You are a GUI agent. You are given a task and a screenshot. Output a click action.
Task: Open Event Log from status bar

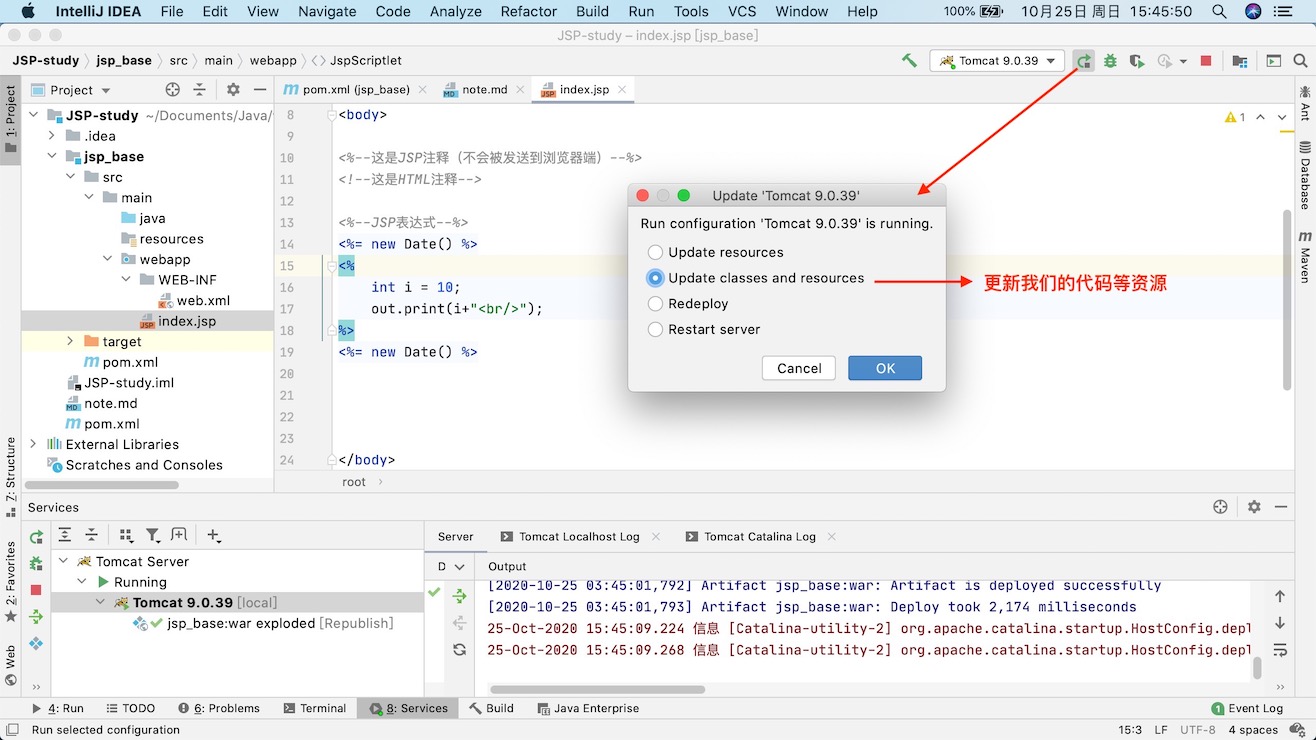[x=1247, y=708]
